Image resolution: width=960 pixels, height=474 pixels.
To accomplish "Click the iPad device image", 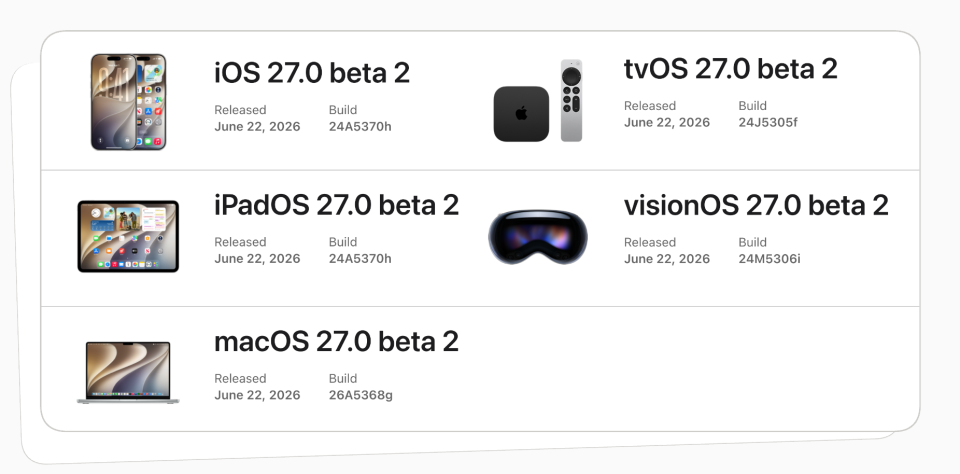I will coord(128,236).
